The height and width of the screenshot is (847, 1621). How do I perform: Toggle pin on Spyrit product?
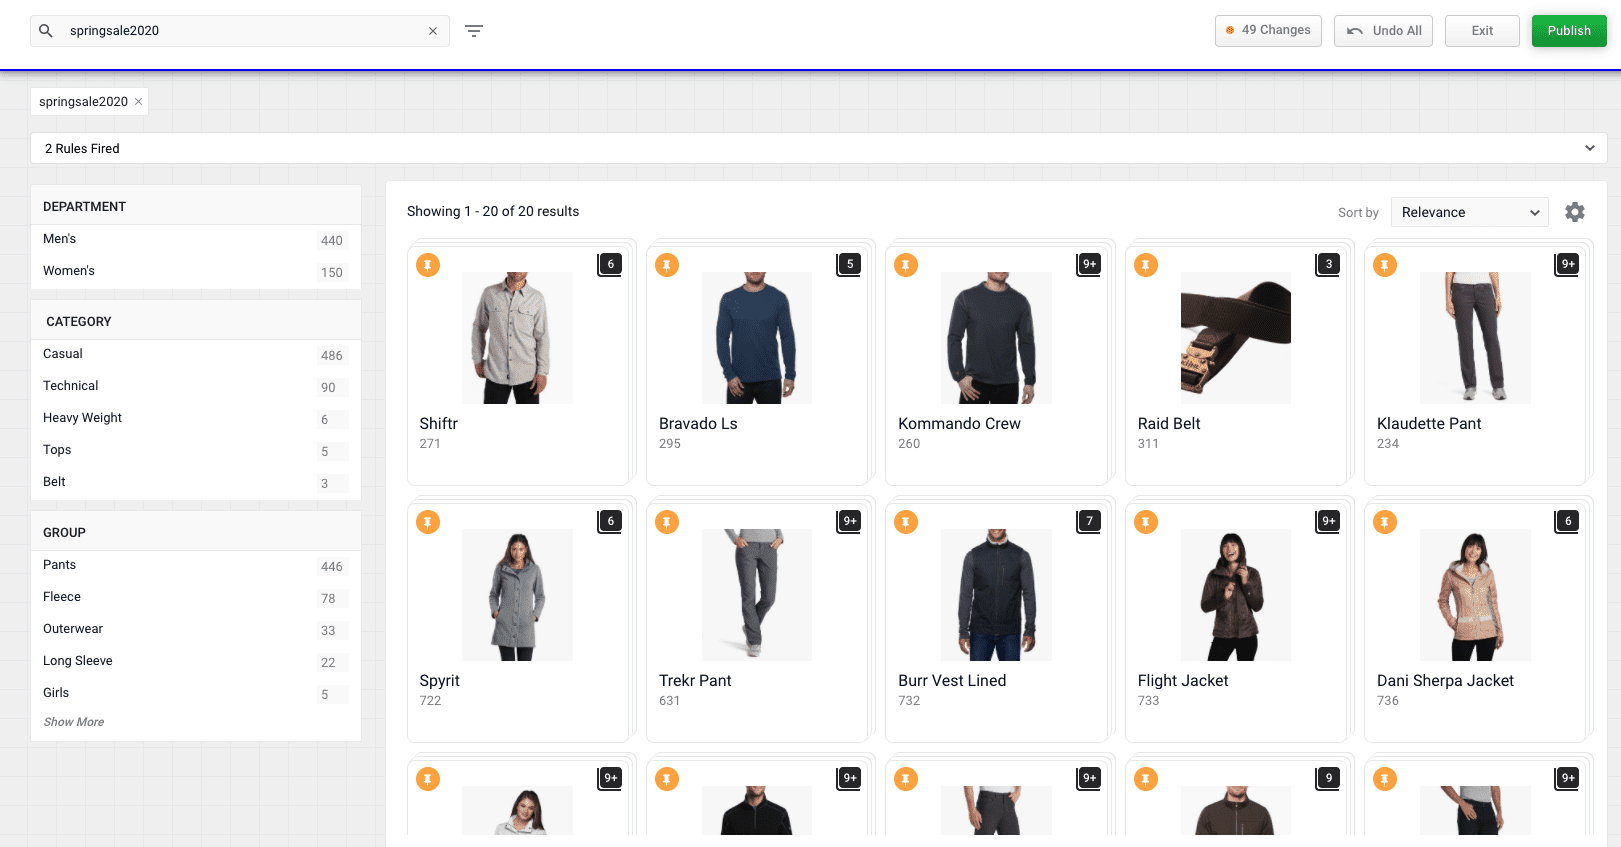pyautogui.click(x=428, y=522)
